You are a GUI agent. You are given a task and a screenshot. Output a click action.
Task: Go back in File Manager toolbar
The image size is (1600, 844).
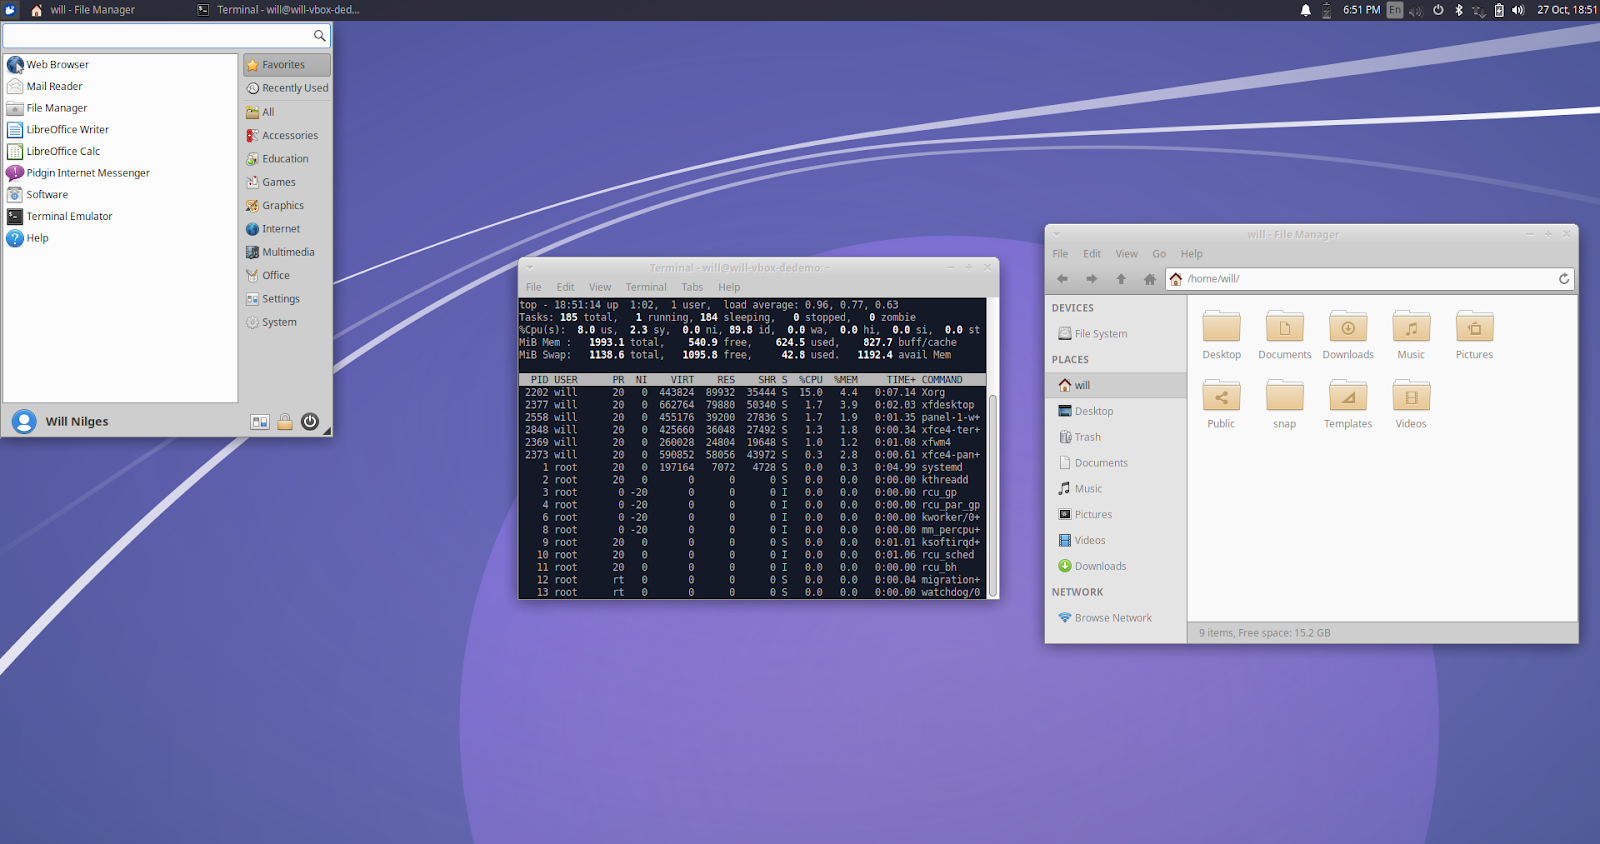coord(1062,279)
